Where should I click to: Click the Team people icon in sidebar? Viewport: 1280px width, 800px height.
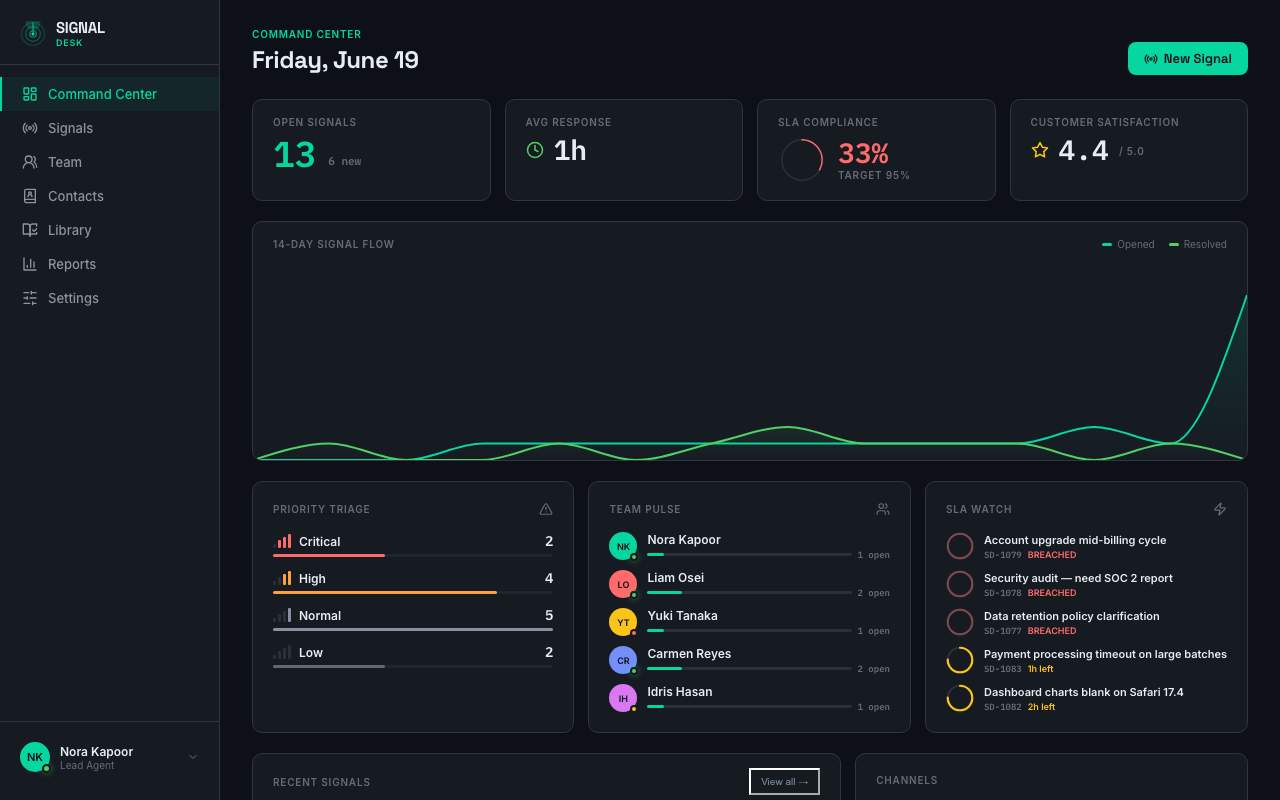click(x=30, y=162)
